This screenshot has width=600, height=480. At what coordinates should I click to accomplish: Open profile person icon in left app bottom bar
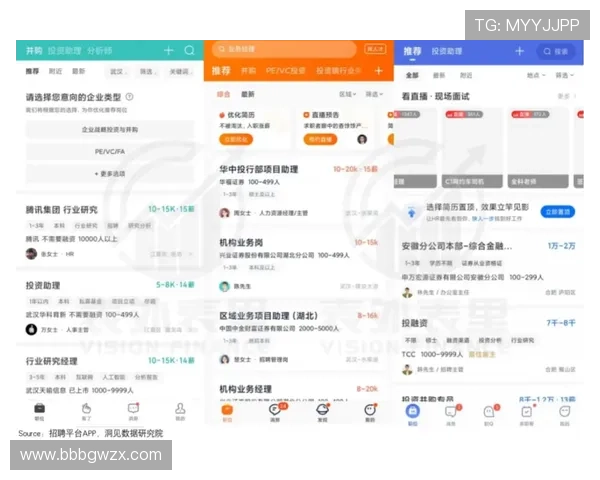click(x=180, y=408)
